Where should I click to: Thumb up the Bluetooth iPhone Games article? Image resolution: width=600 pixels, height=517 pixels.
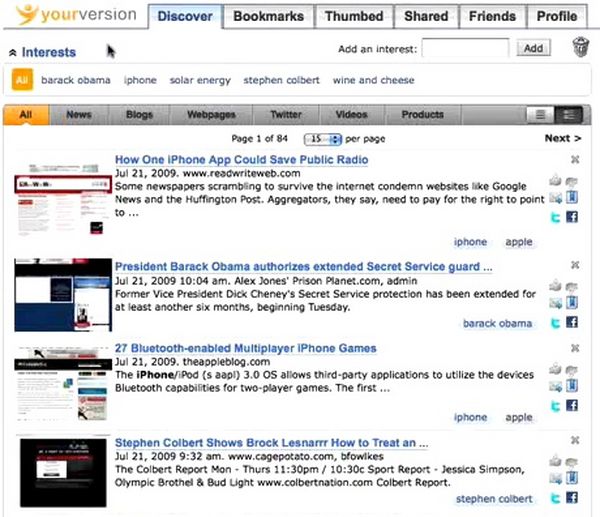click(555, 369)
